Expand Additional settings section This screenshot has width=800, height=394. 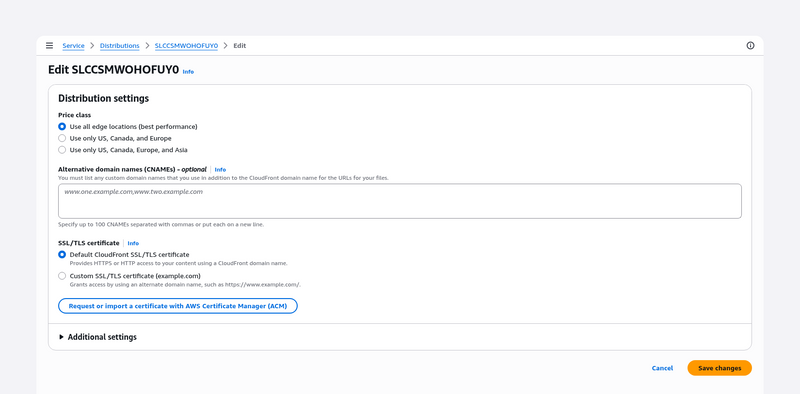[97, 337]
